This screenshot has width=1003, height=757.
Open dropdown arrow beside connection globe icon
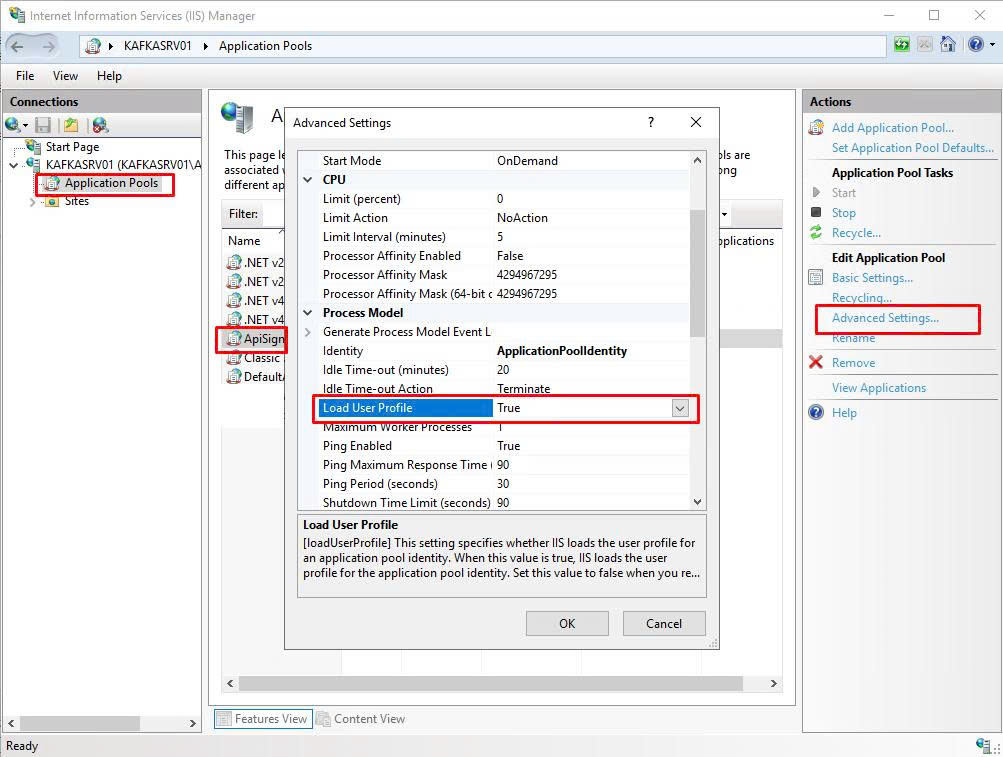[25, 125]
